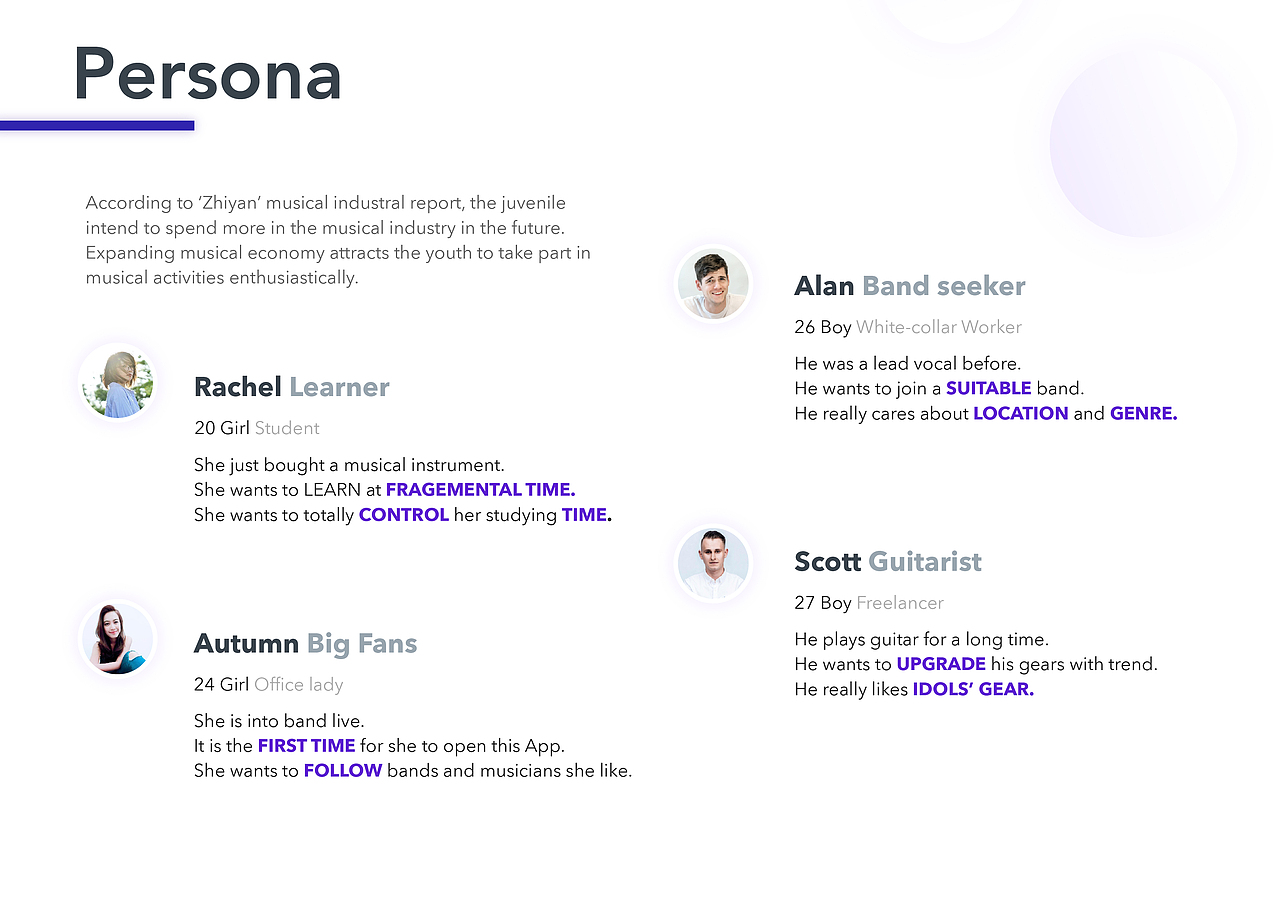The image size is (1280, 905).
Task: Click the highlighted word LOCATION
Action: tap(1020, 413)
